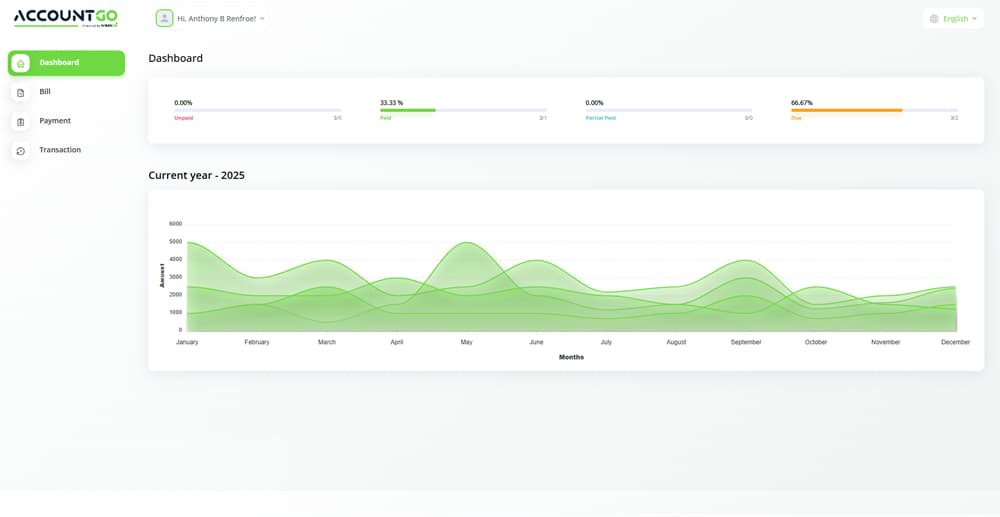Click the 33.33 % value

(392, 103)
